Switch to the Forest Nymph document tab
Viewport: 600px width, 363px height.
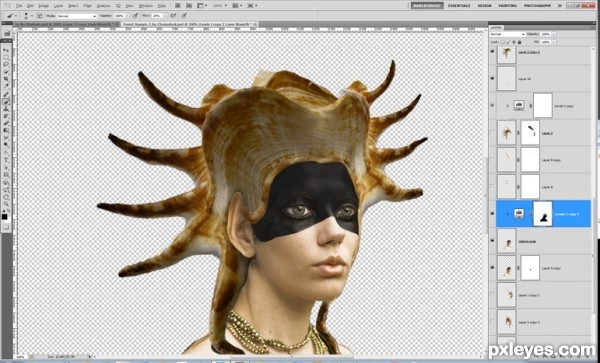pos(189,24)
